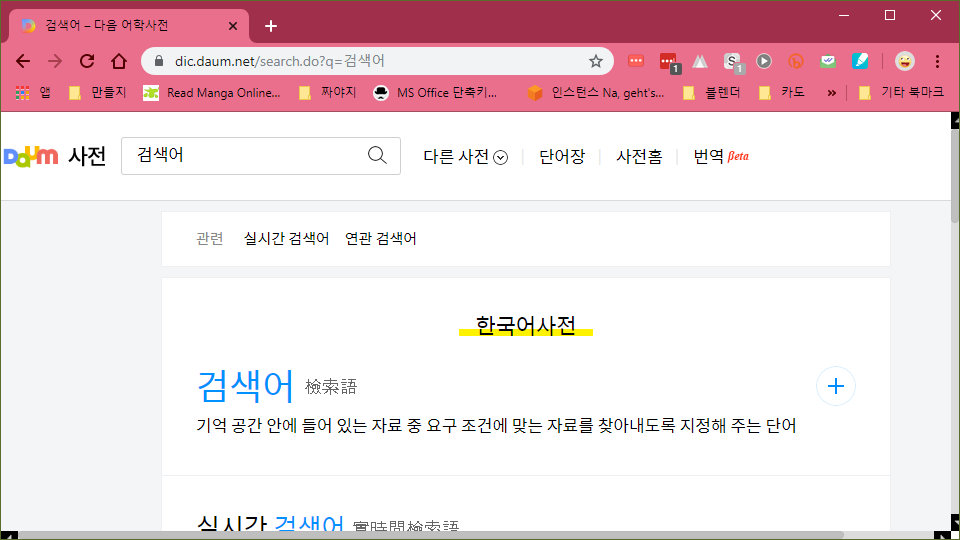Open the 블렌더 bookmark folder
Image resolution: width=960 pixels, height=540 pixels.
click(x=711, y=93)
